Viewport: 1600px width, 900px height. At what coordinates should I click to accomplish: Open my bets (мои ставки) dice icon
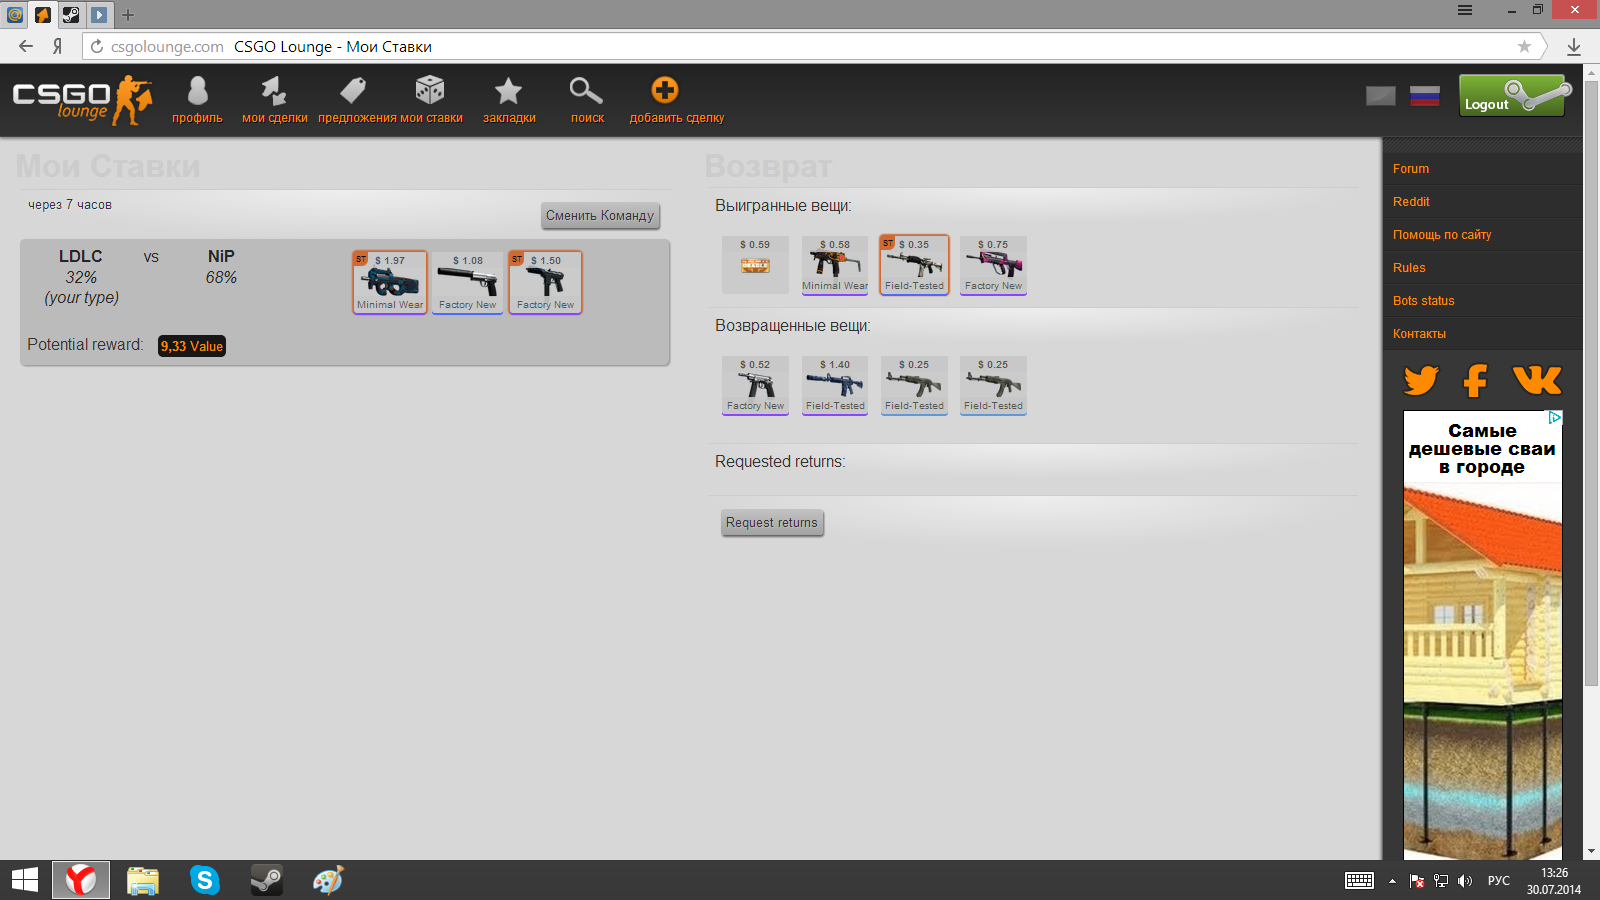(430, 90)
